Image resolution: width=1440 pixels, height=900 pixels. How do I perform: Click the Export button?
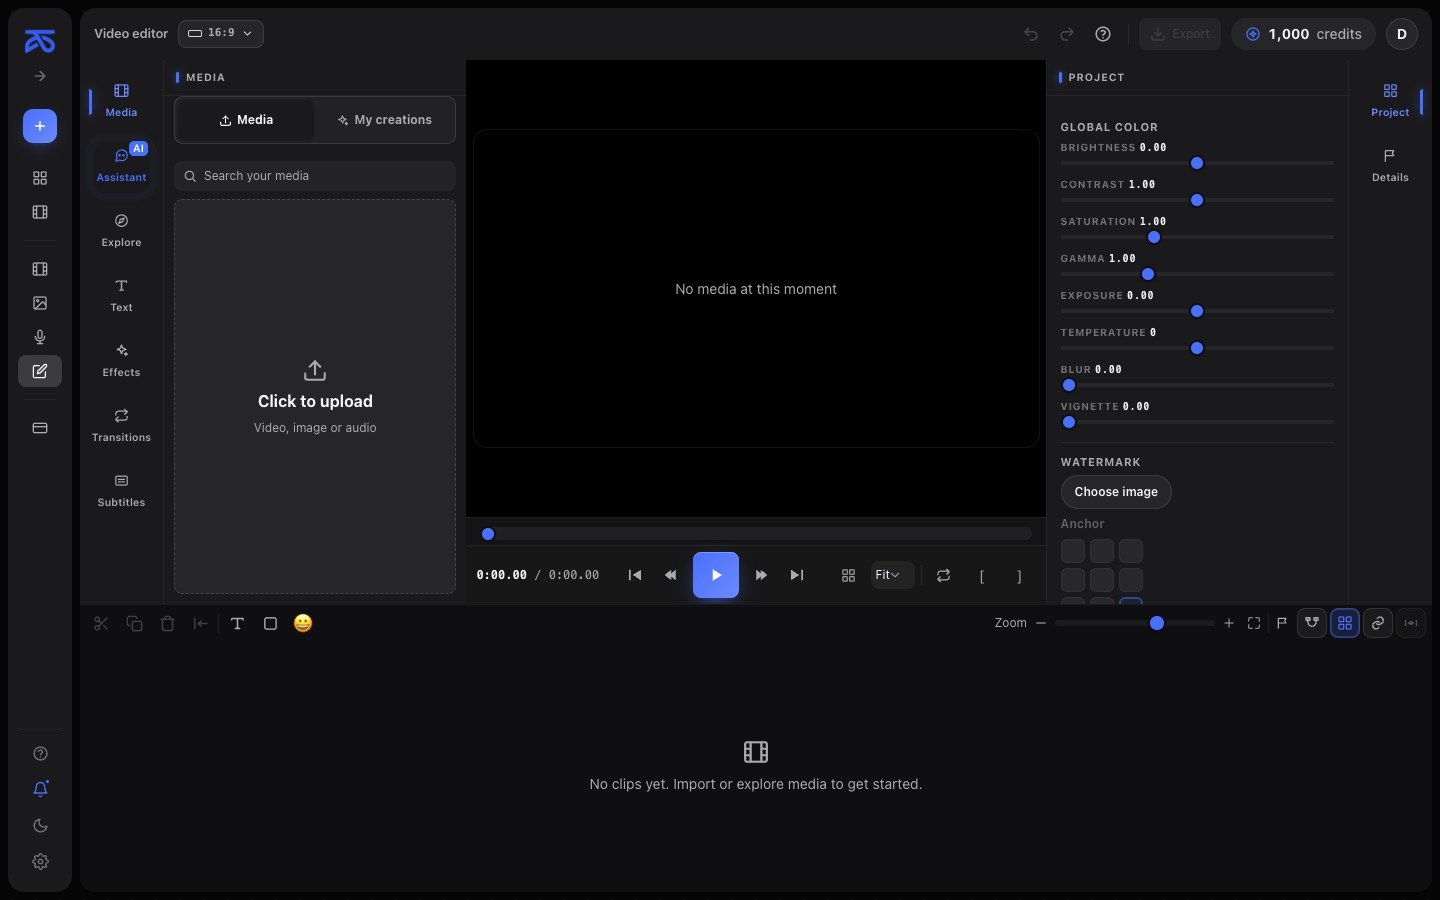[x=1180, y=34]
